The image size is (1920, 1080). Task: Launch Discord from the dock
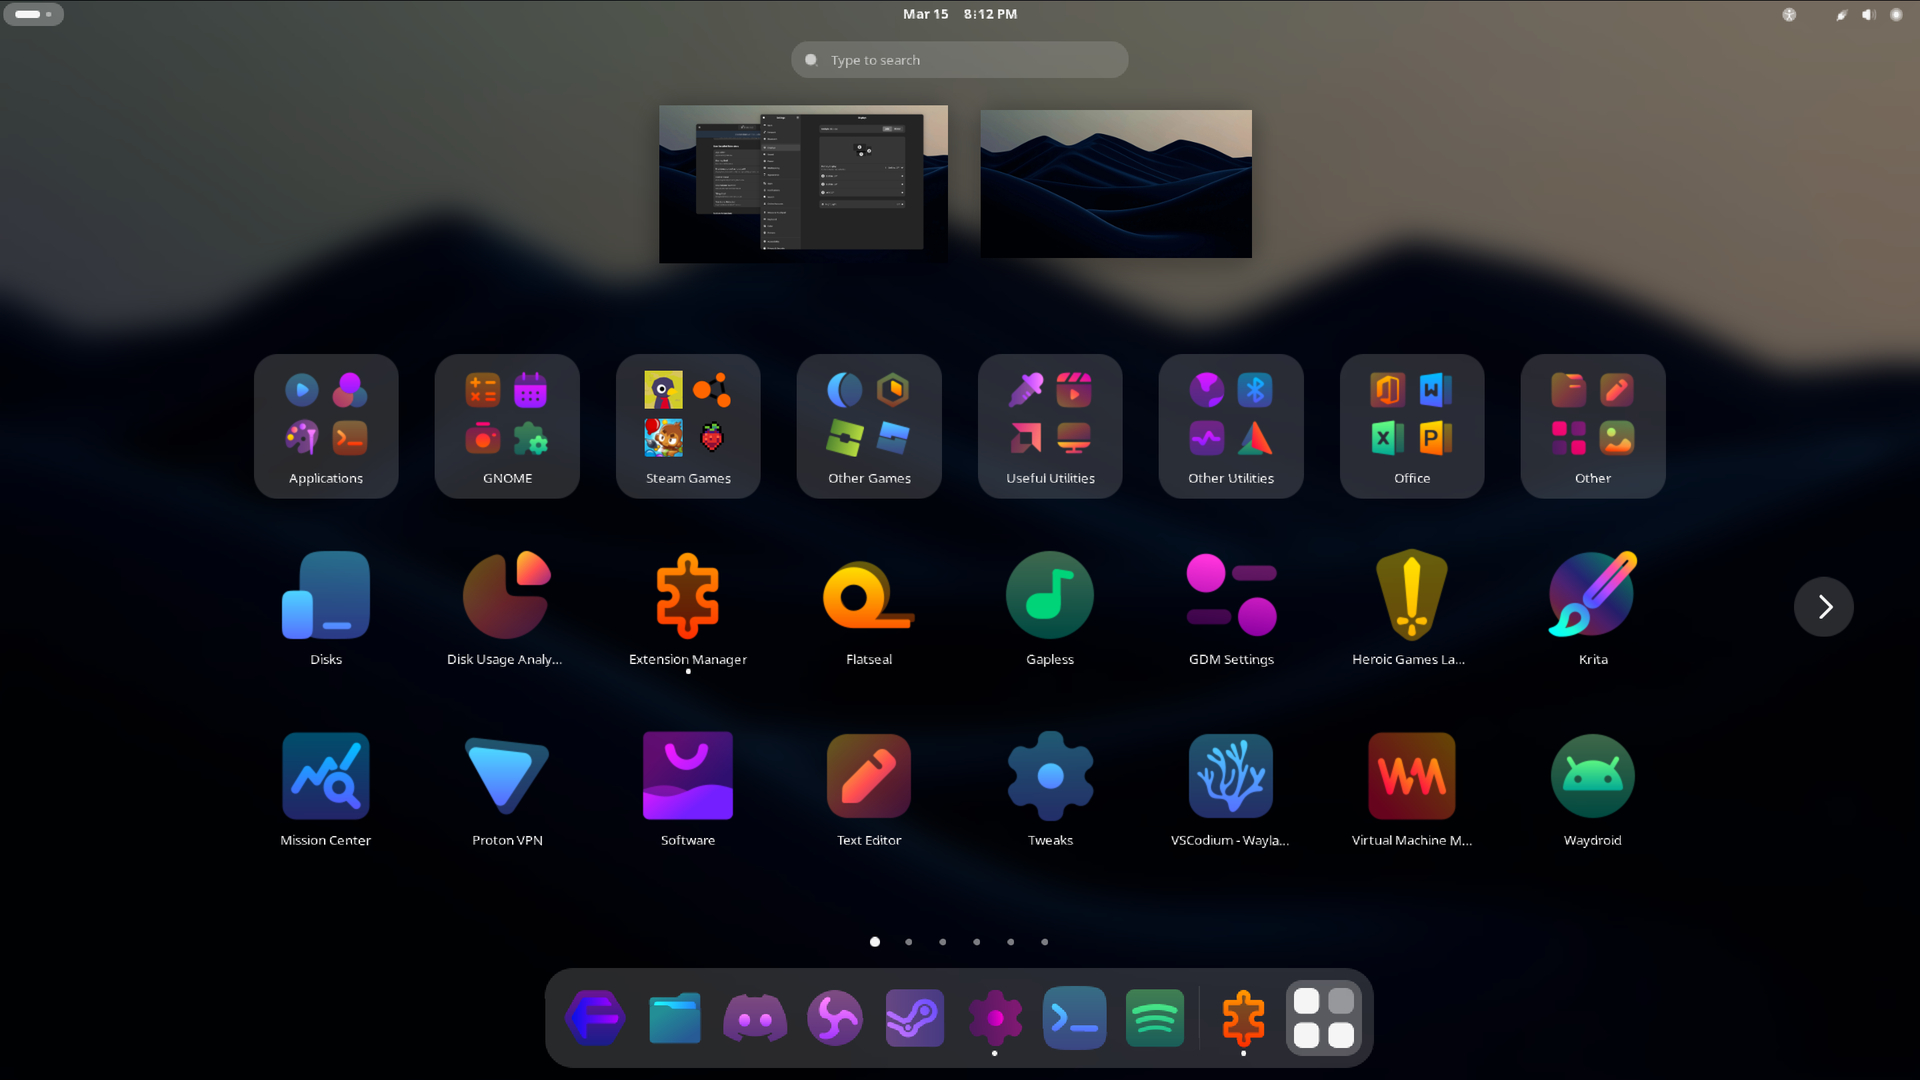tap(755, 1018)
